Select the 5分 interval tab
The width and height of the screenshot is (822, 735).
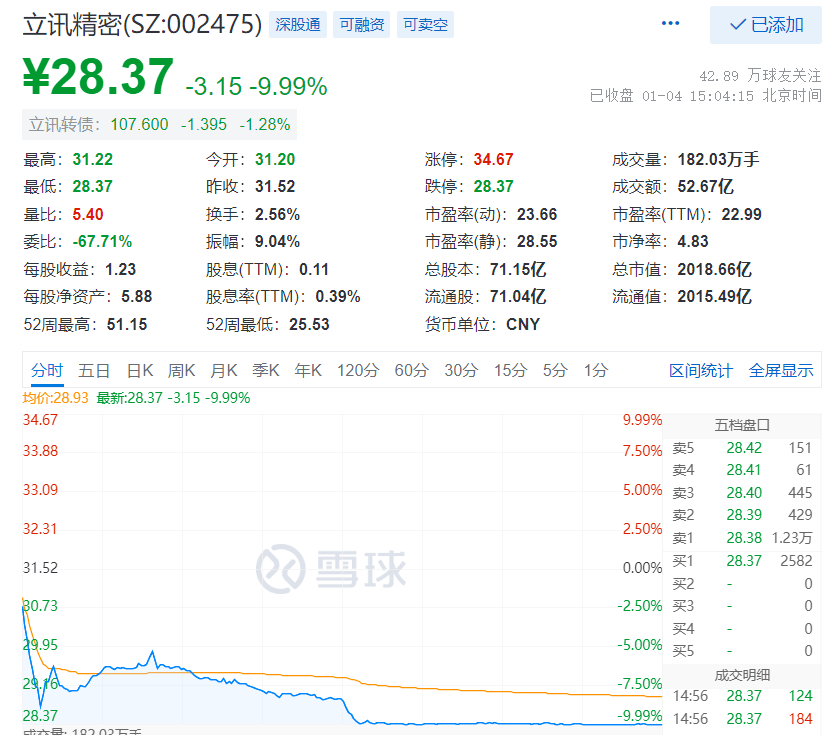[555, 370]
